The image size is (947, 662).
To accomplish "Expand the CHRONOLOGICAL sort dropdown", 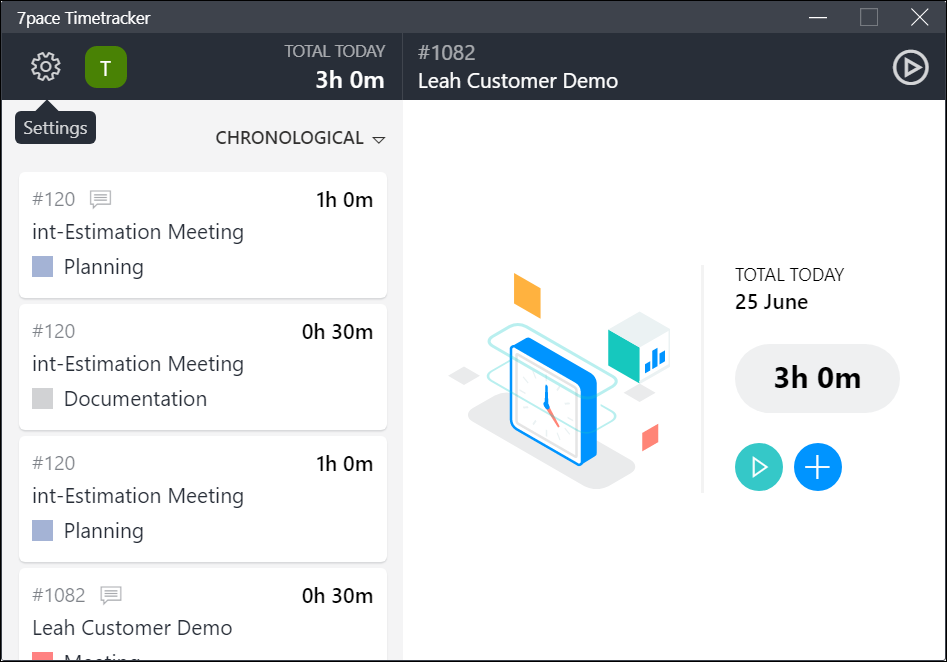I will [x=300, y=138].
